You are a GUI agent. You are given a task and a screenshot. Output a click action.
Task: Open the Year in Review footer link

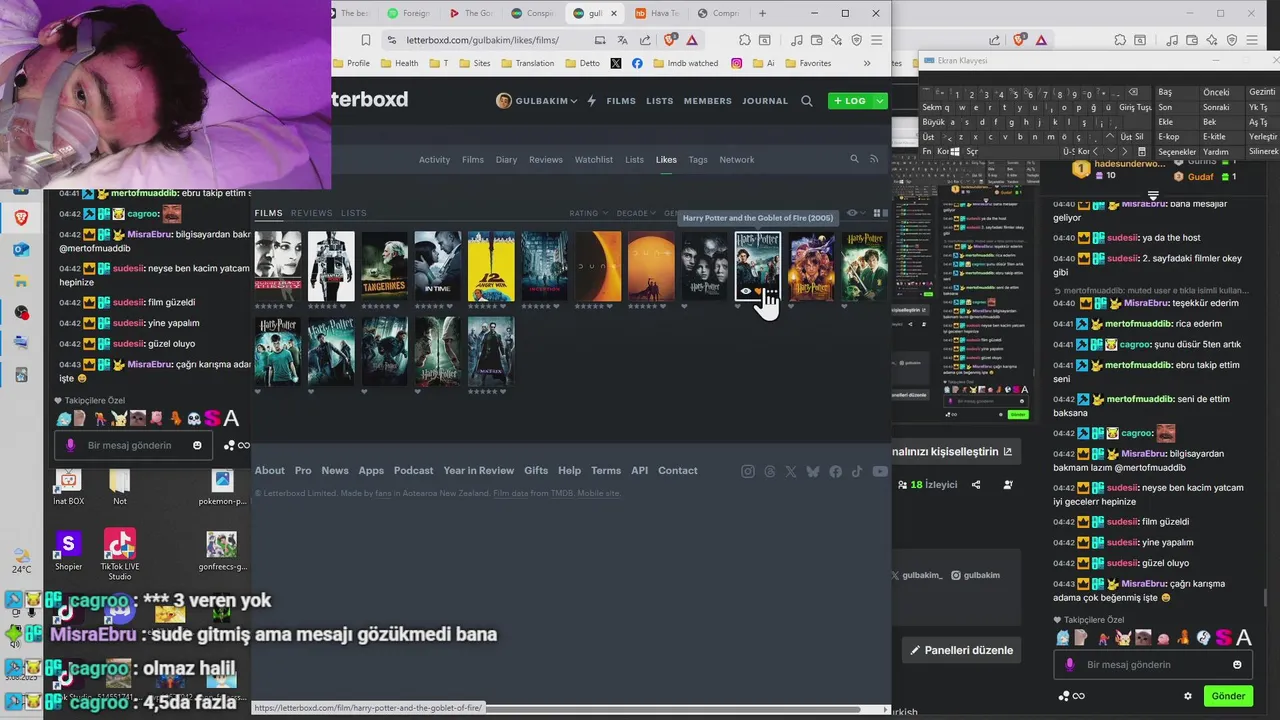point(479,471)
